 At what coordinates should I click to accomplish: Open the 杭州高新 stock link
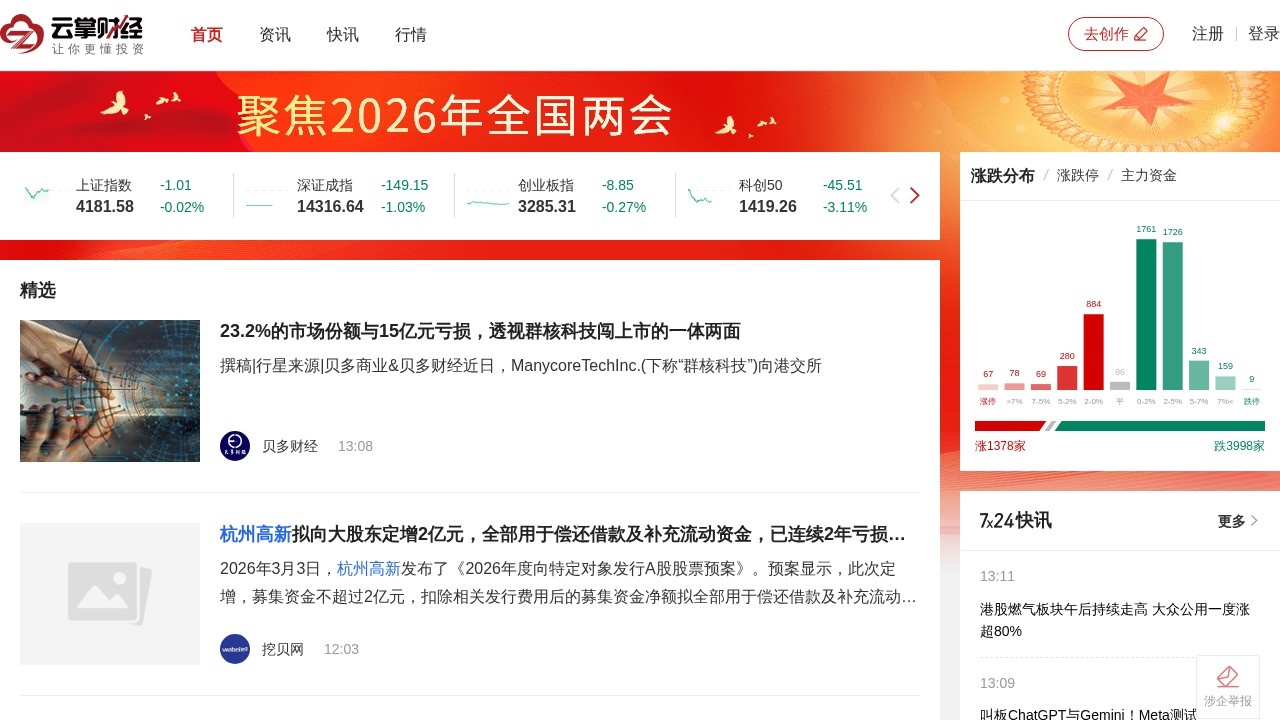coord(255,534)
